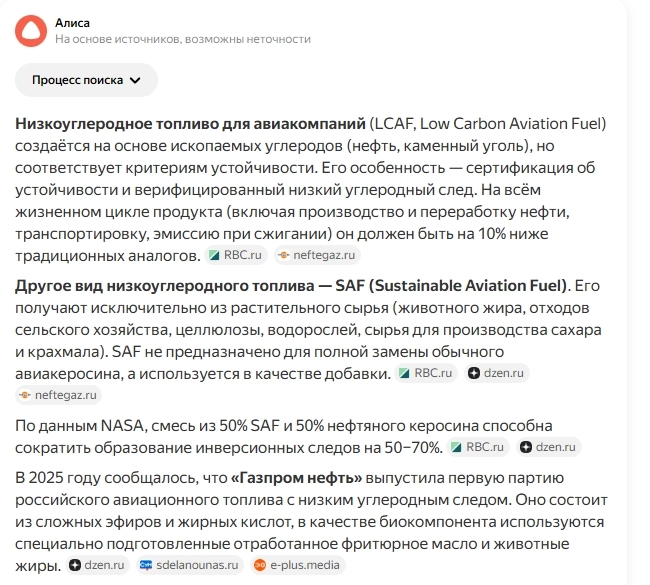Click the orange e-plus.media source favicon

coord(259,565)
